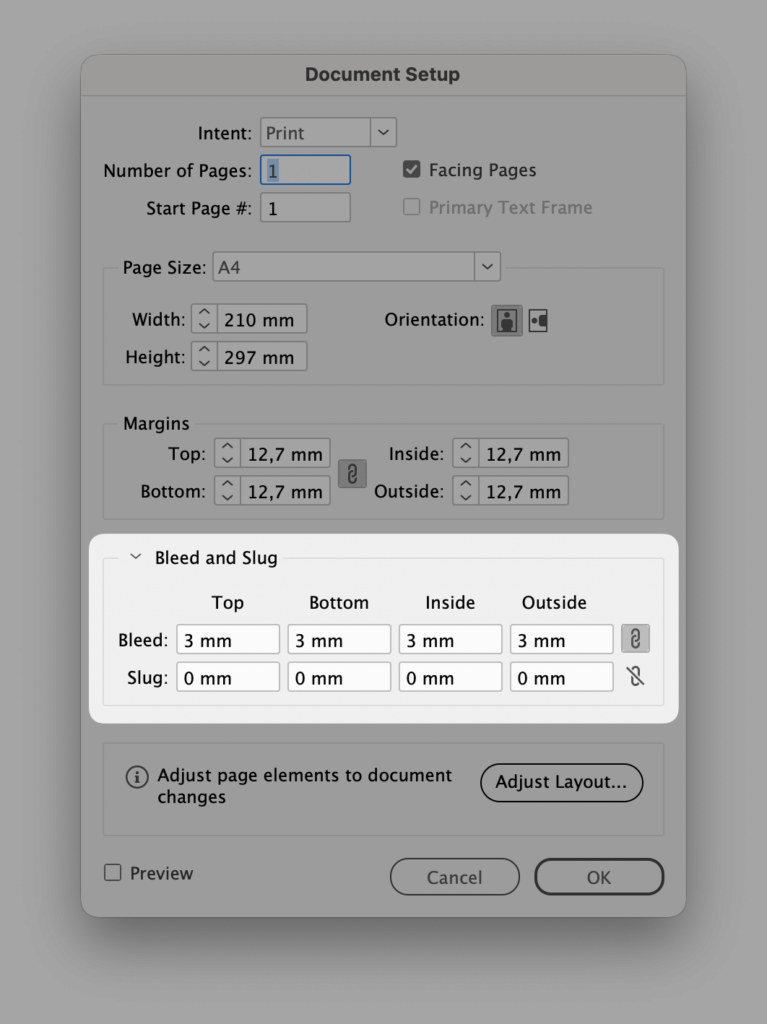Disable the Facing Pages checkbox

(x=411, y=170)
